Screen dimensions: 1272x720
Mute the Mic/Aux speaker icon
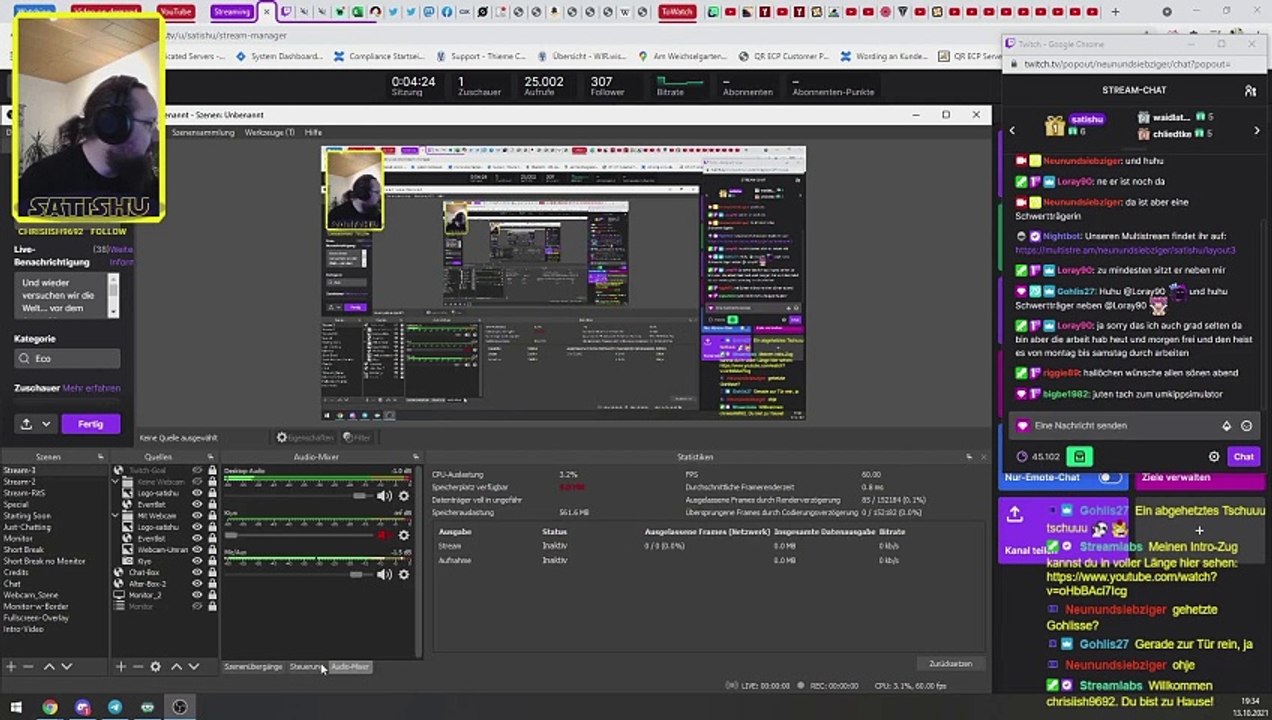tap(384, 575)
